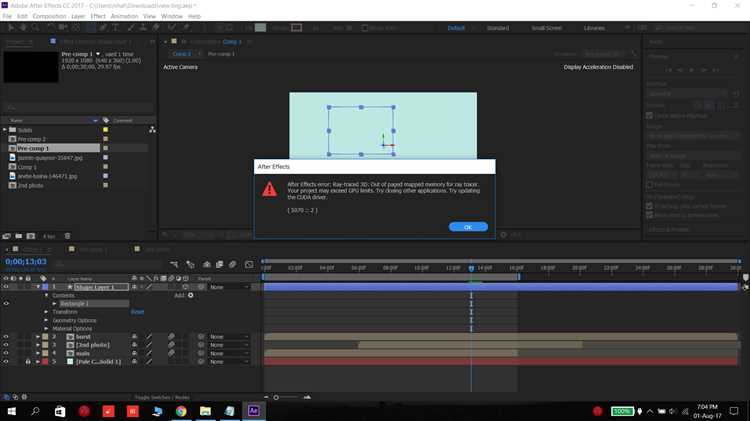The height and width of the screenshot is (421, 750).
Task: Open the Effect menu
Action: [98, 16]
